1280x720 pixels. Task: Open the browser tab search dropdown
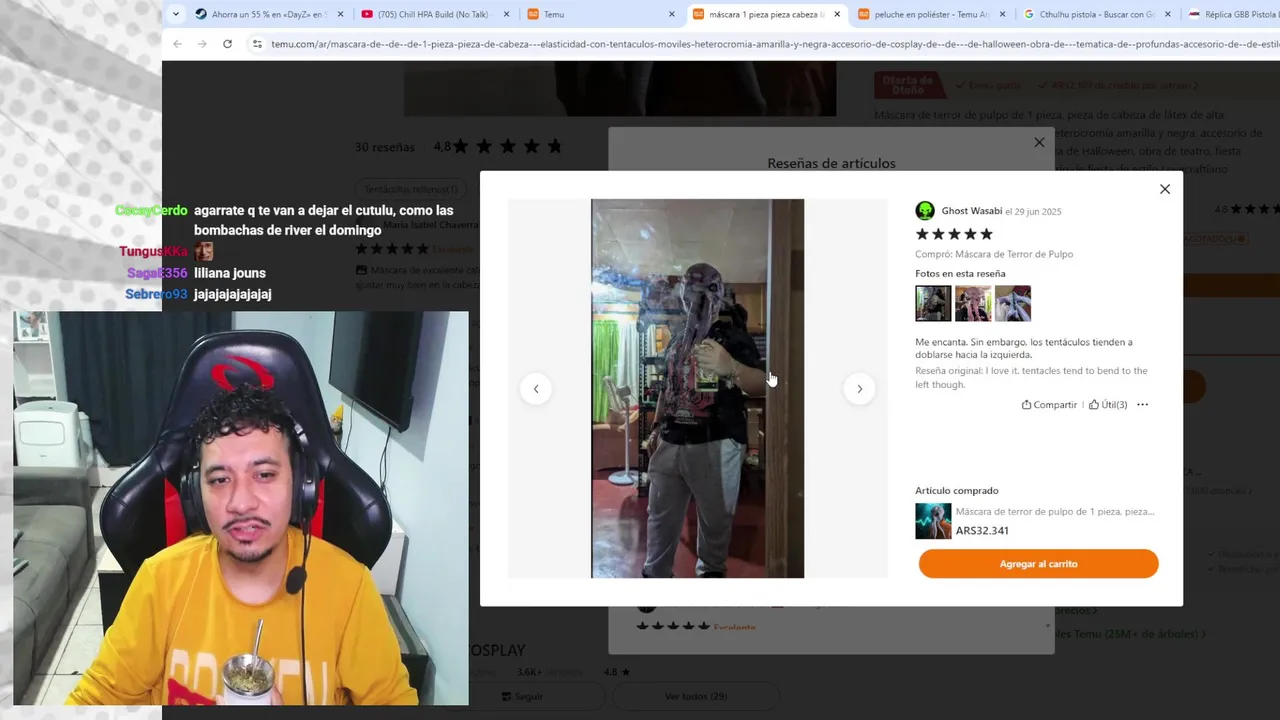[x=176, y=14]
